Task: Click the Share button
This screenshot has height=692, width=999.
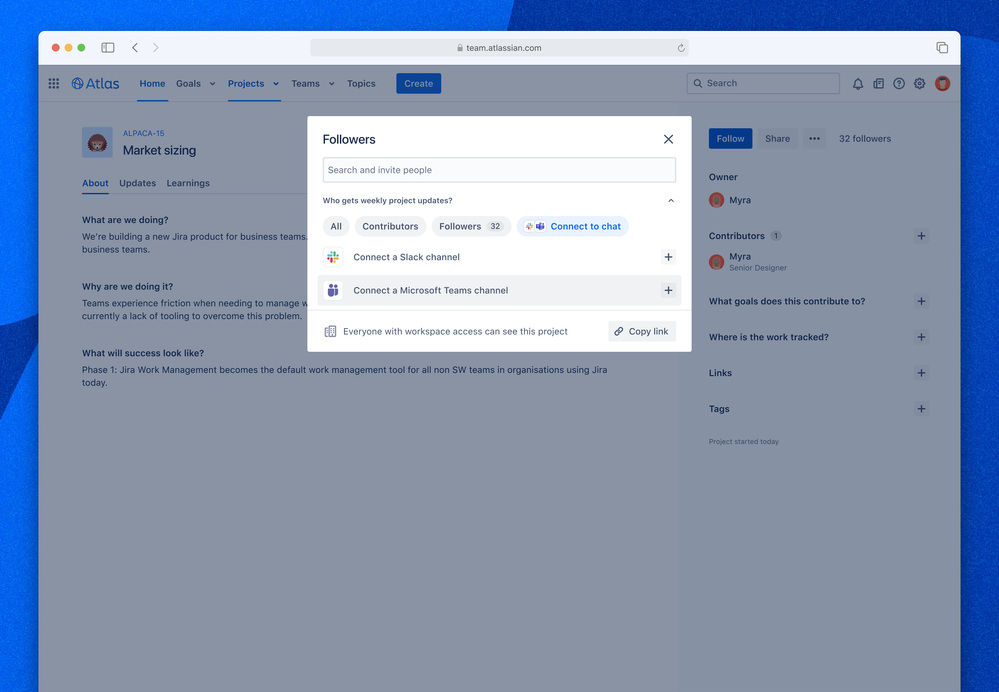Action: tap(777, 138)
